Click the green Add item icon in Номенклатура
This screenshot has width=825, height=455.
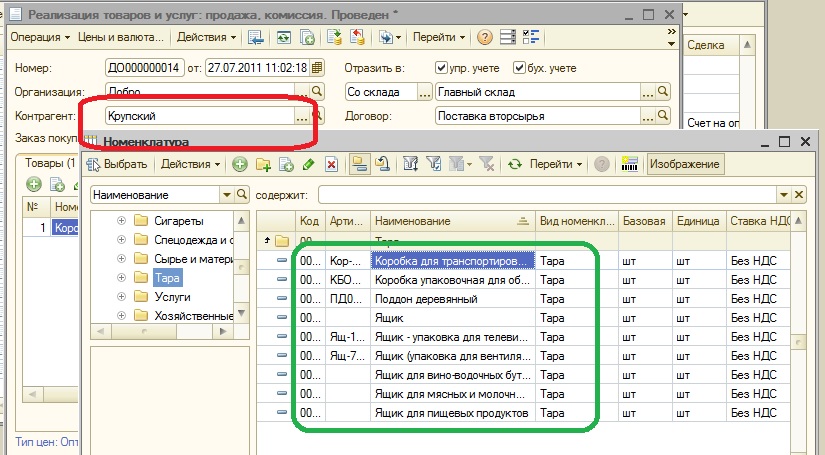[240, 164]
